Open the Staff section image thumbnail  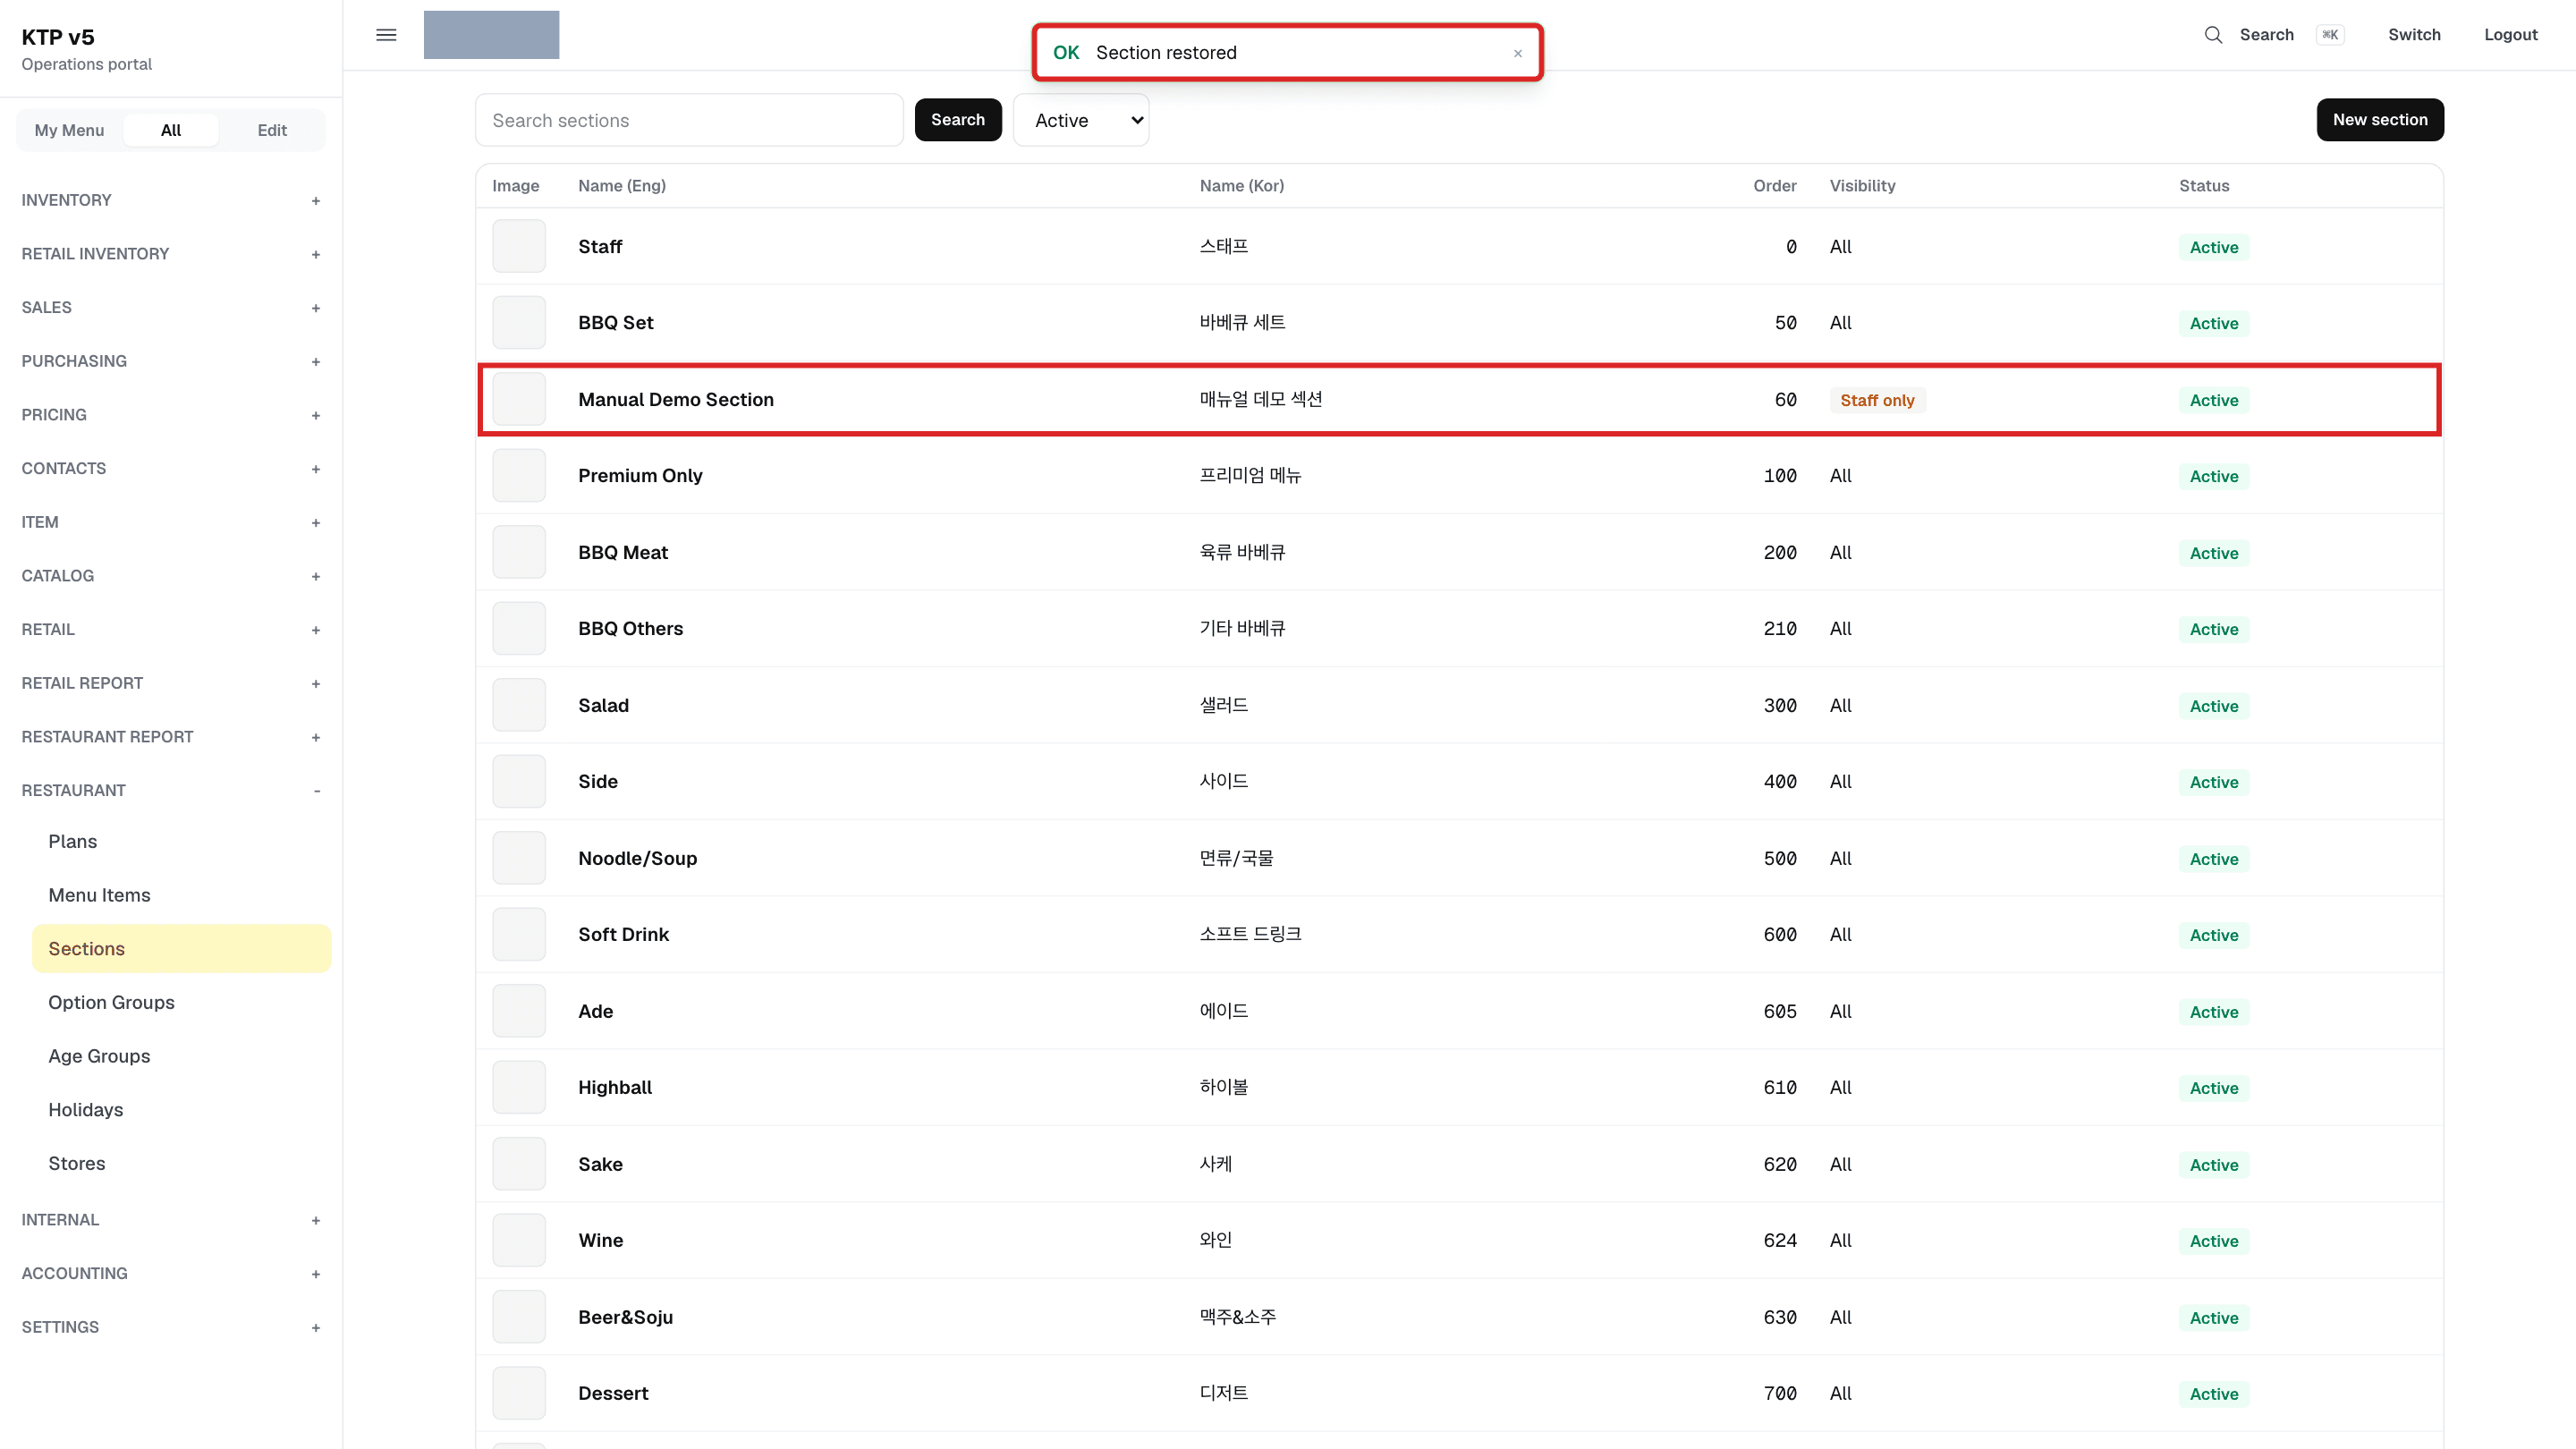tap(519, 246)
